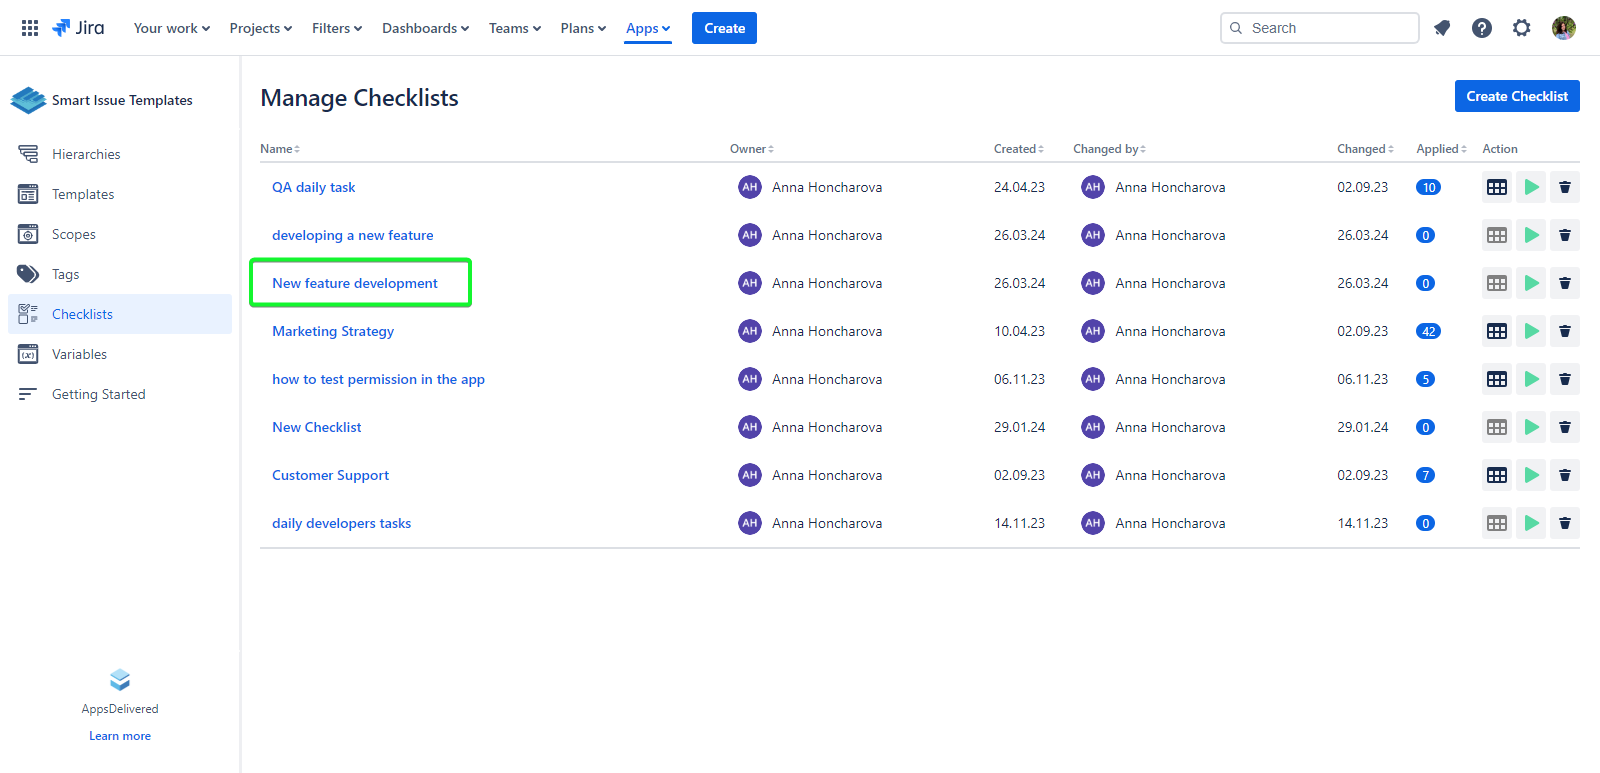
Task: Sort checklists by Name column
Action: click(x=280, y=149)
